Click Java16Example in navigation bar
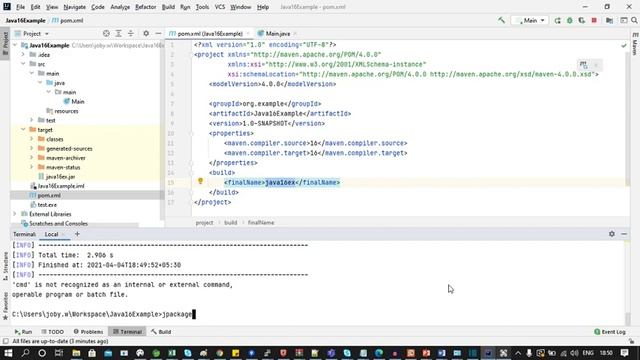The width and height of the screenshot is (640, 360). pyautogui.click(x=25, y=20)
